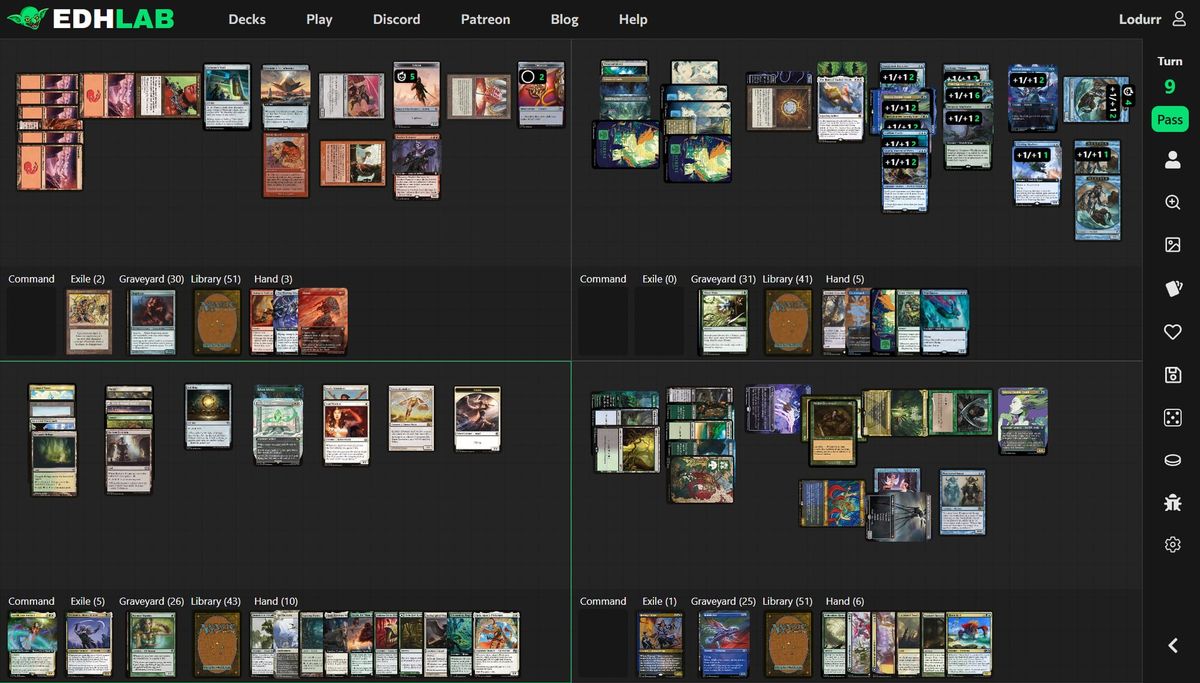
Task: Click the bug report icon
Action: point(1173,503)
